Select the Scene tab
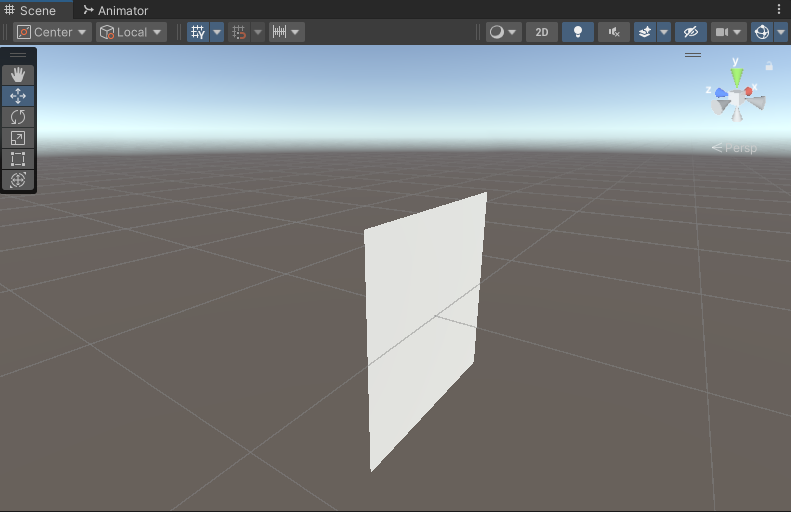The width and height of the screenshot is (791, 512). pos(37,10)
